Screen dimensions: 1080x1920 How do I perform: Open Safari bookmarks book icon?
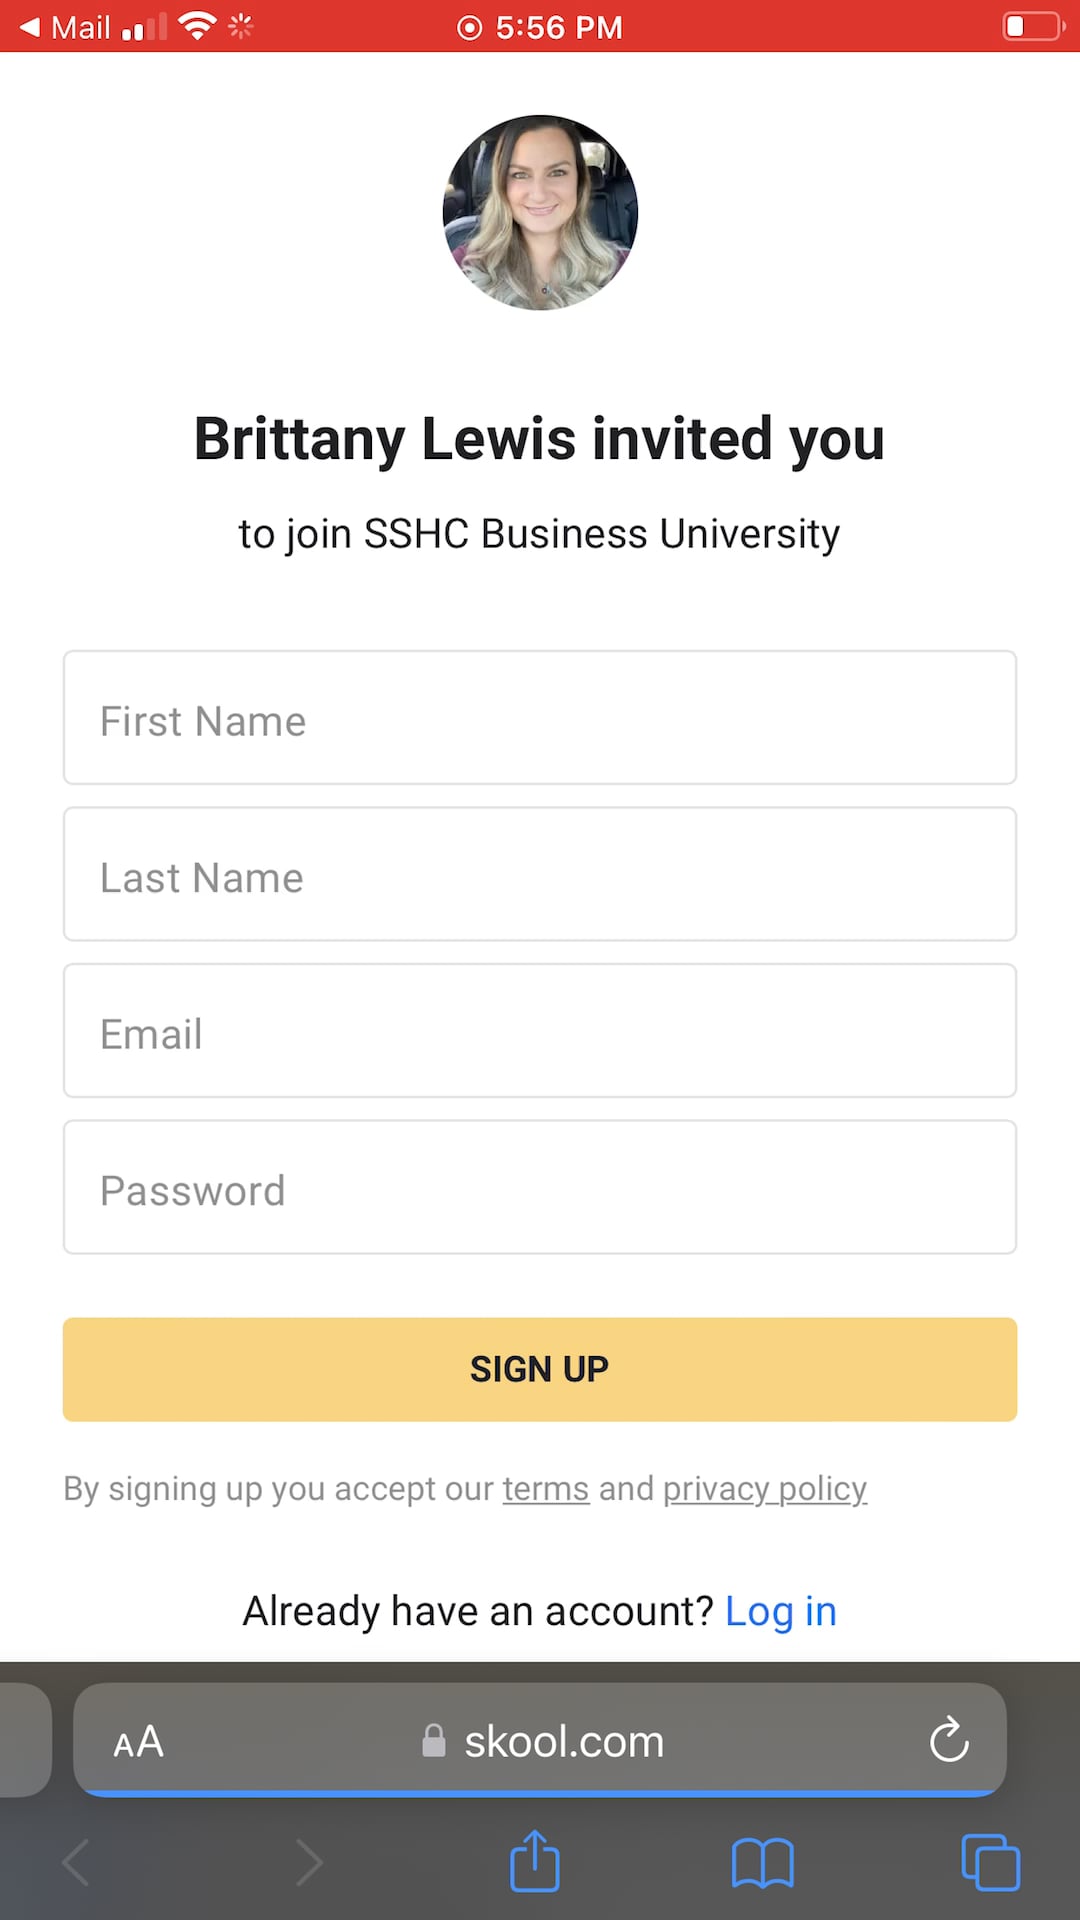point(762,1863)
